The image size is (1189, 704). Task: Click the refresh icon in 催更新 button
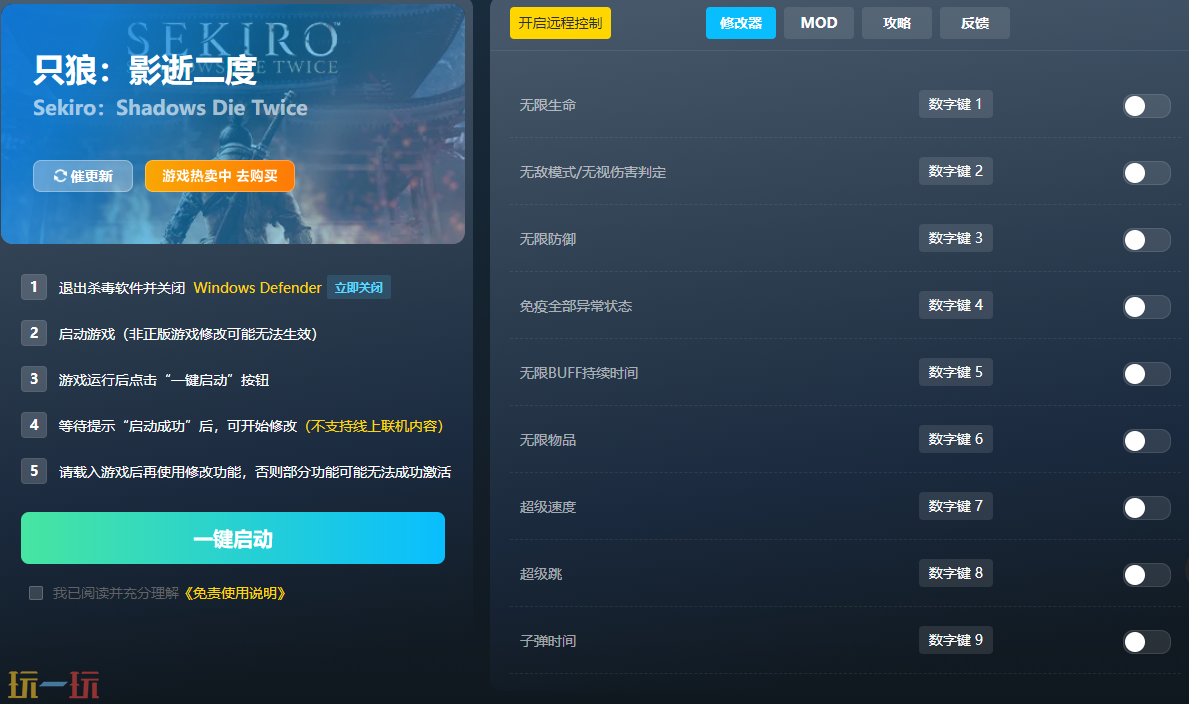[60, 176]
